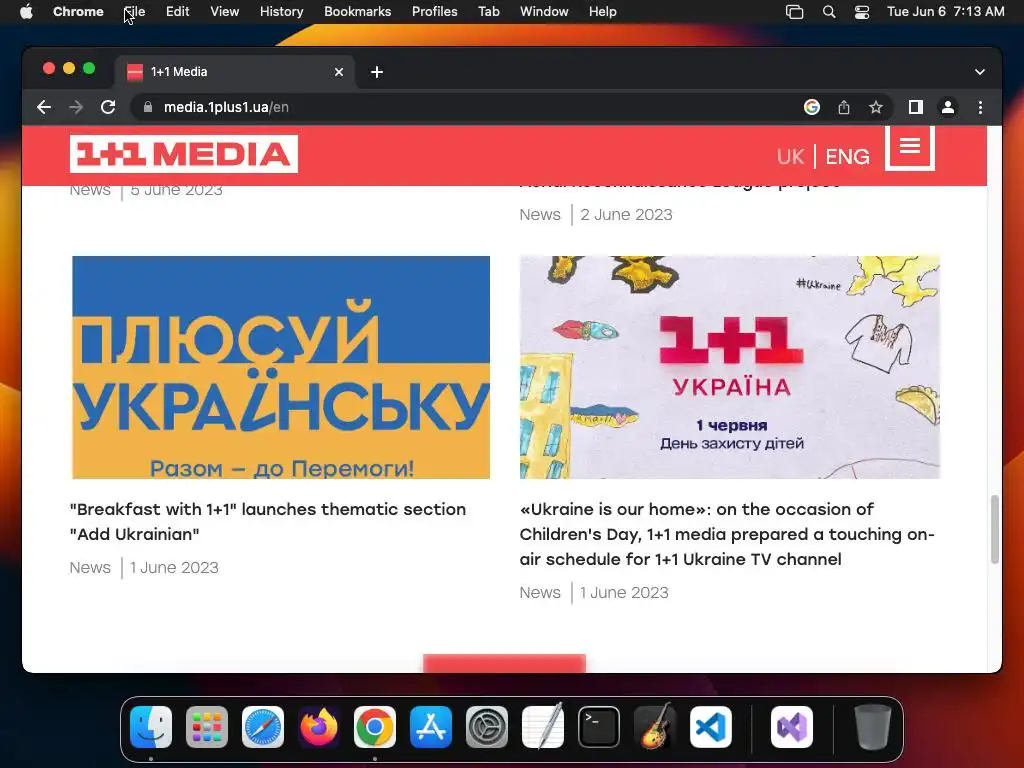Open the History menu
The height and width of the screenshot is (768, 1024).
[x=281, y=12]
